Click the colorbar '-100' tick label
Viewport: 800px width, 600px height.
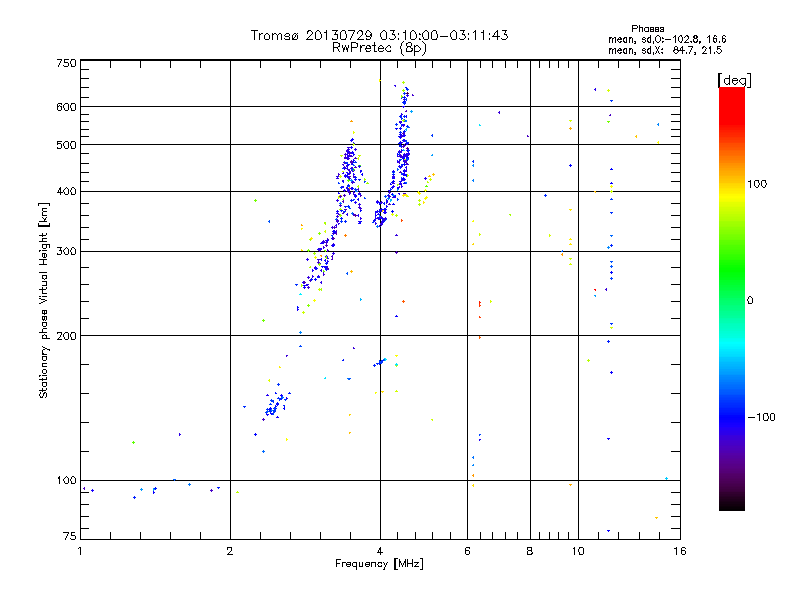pyautogui.click(x=762, y=417)
